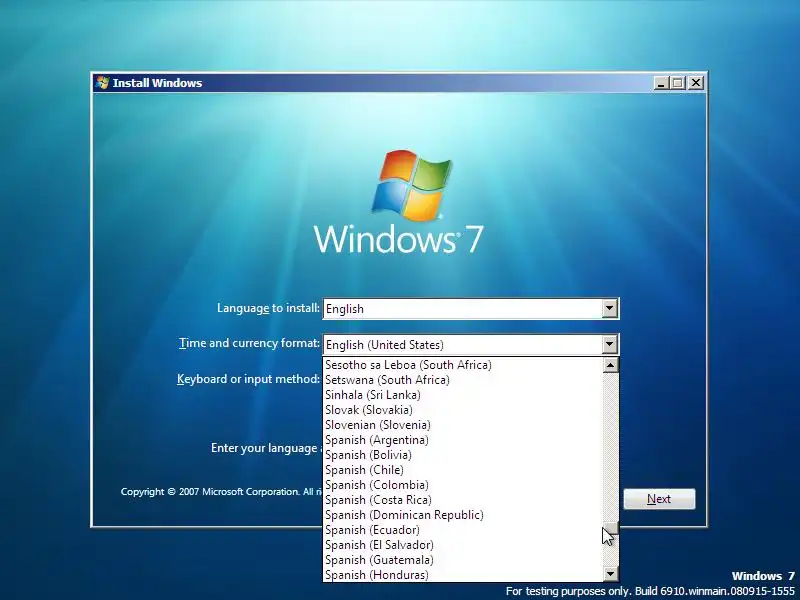Select Slovak (Slovakia) option
Screen dimensions: 800x600
pyautogui.click(x=463, y=410)
